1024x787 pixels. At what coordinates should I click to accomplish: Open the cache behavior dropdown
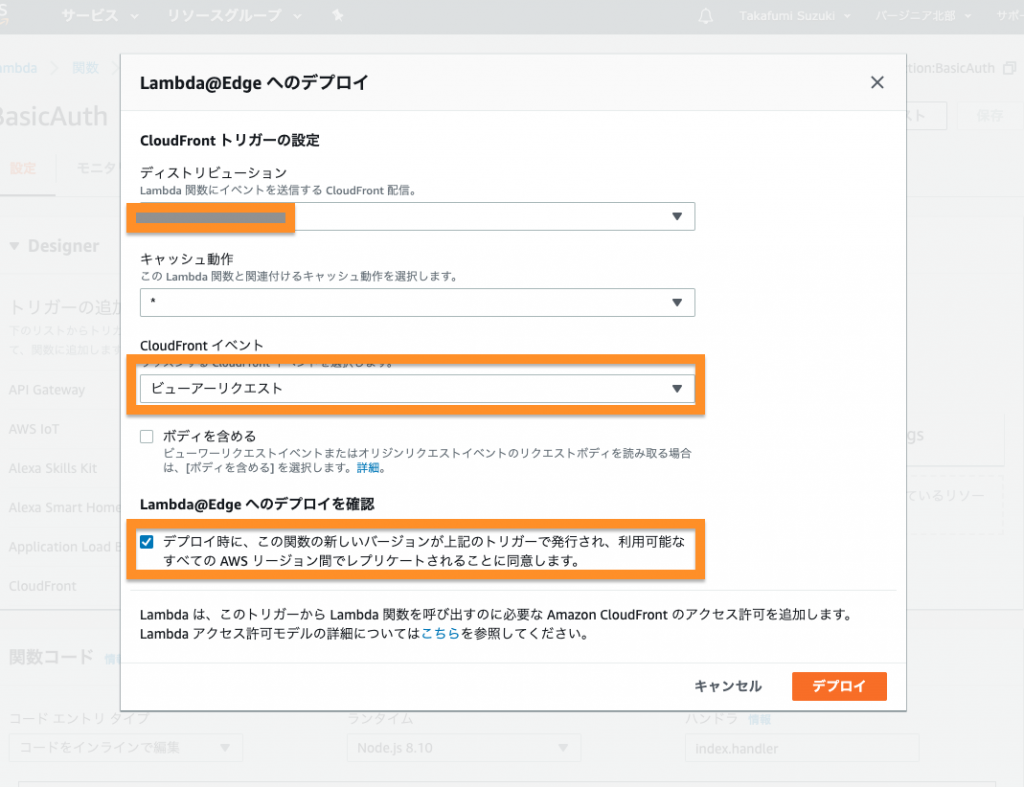tap(417, 302)
